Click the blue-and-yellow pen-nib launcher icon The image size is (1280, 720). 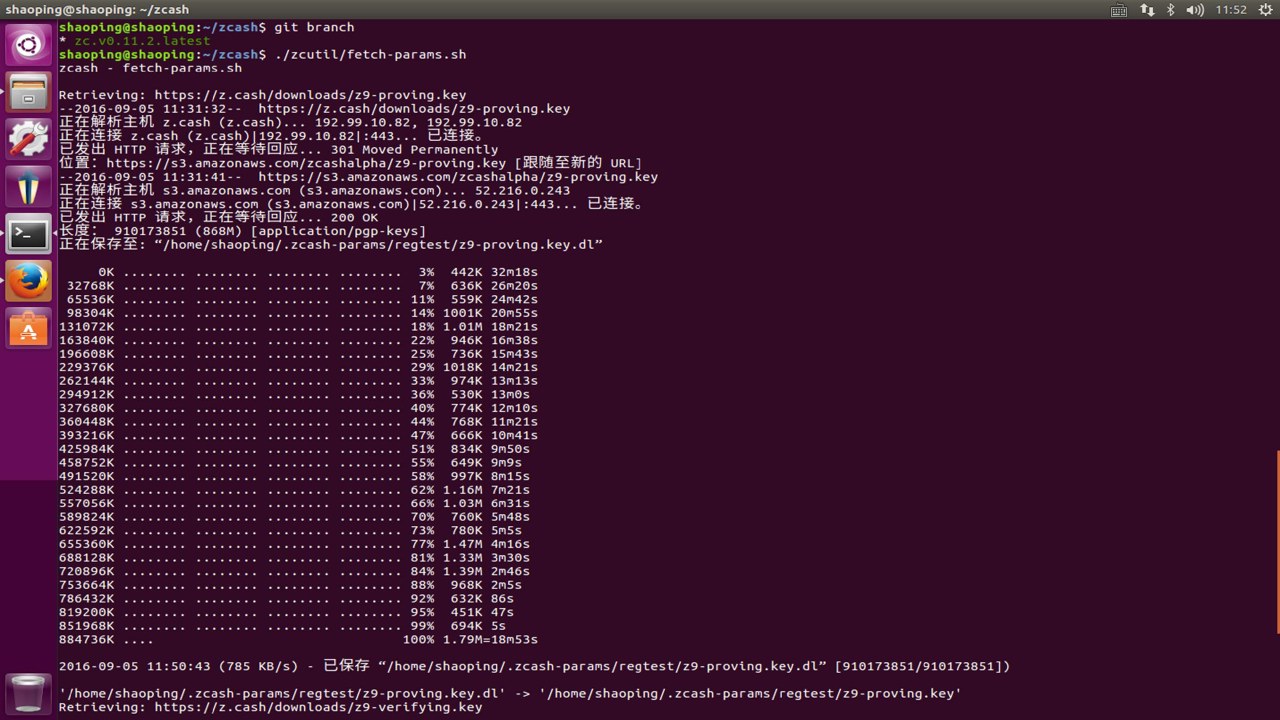(x=29, y=187)
